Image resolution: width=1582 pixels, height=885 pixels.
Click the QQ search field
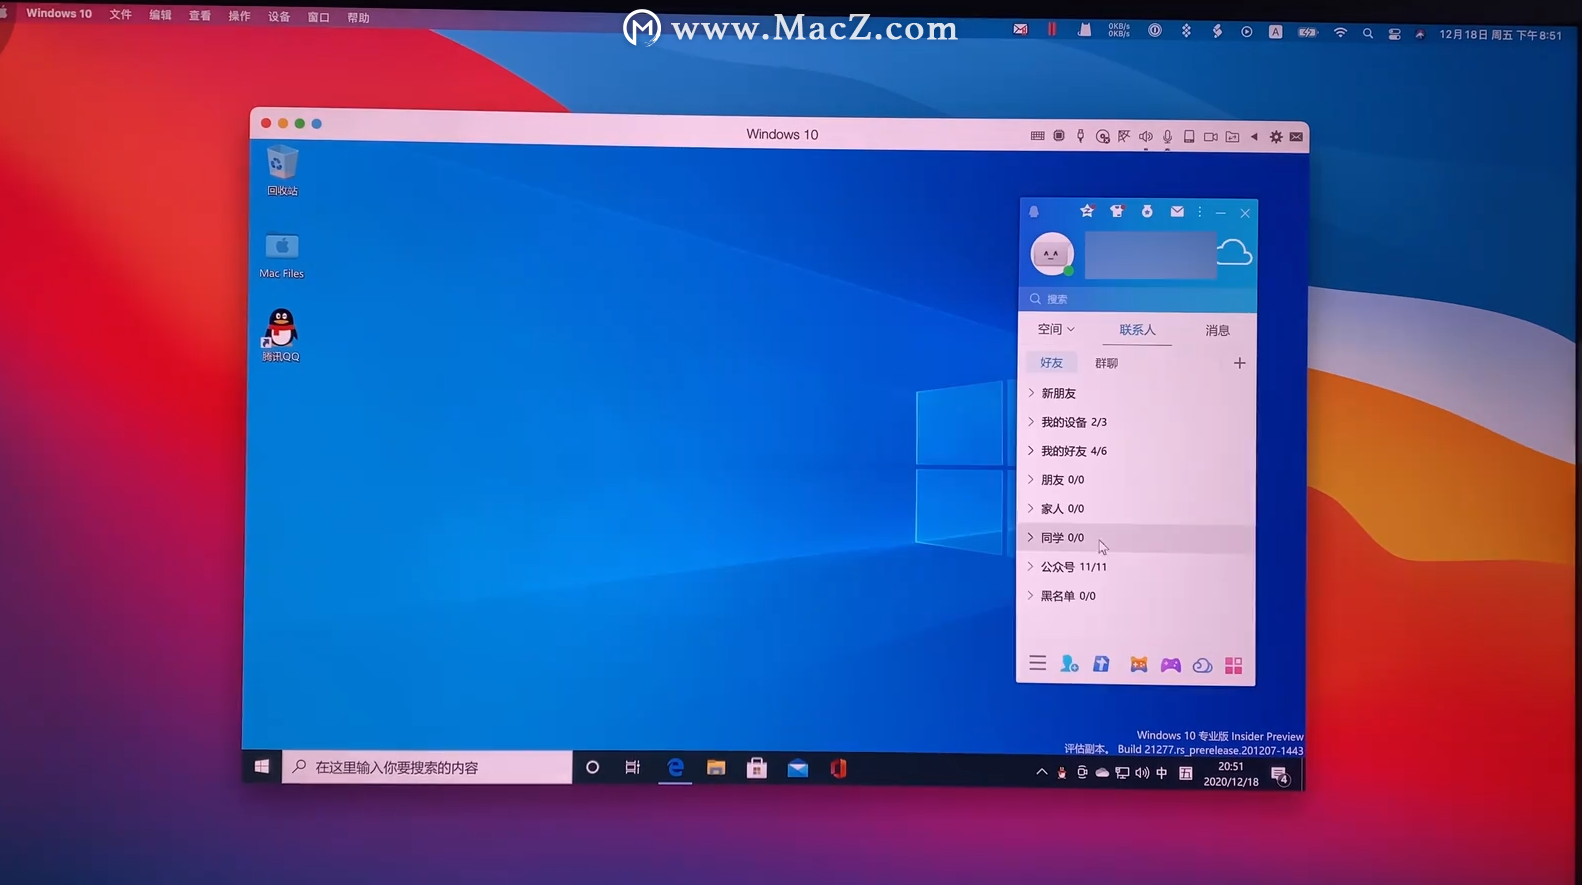(x=1138, y=299)
